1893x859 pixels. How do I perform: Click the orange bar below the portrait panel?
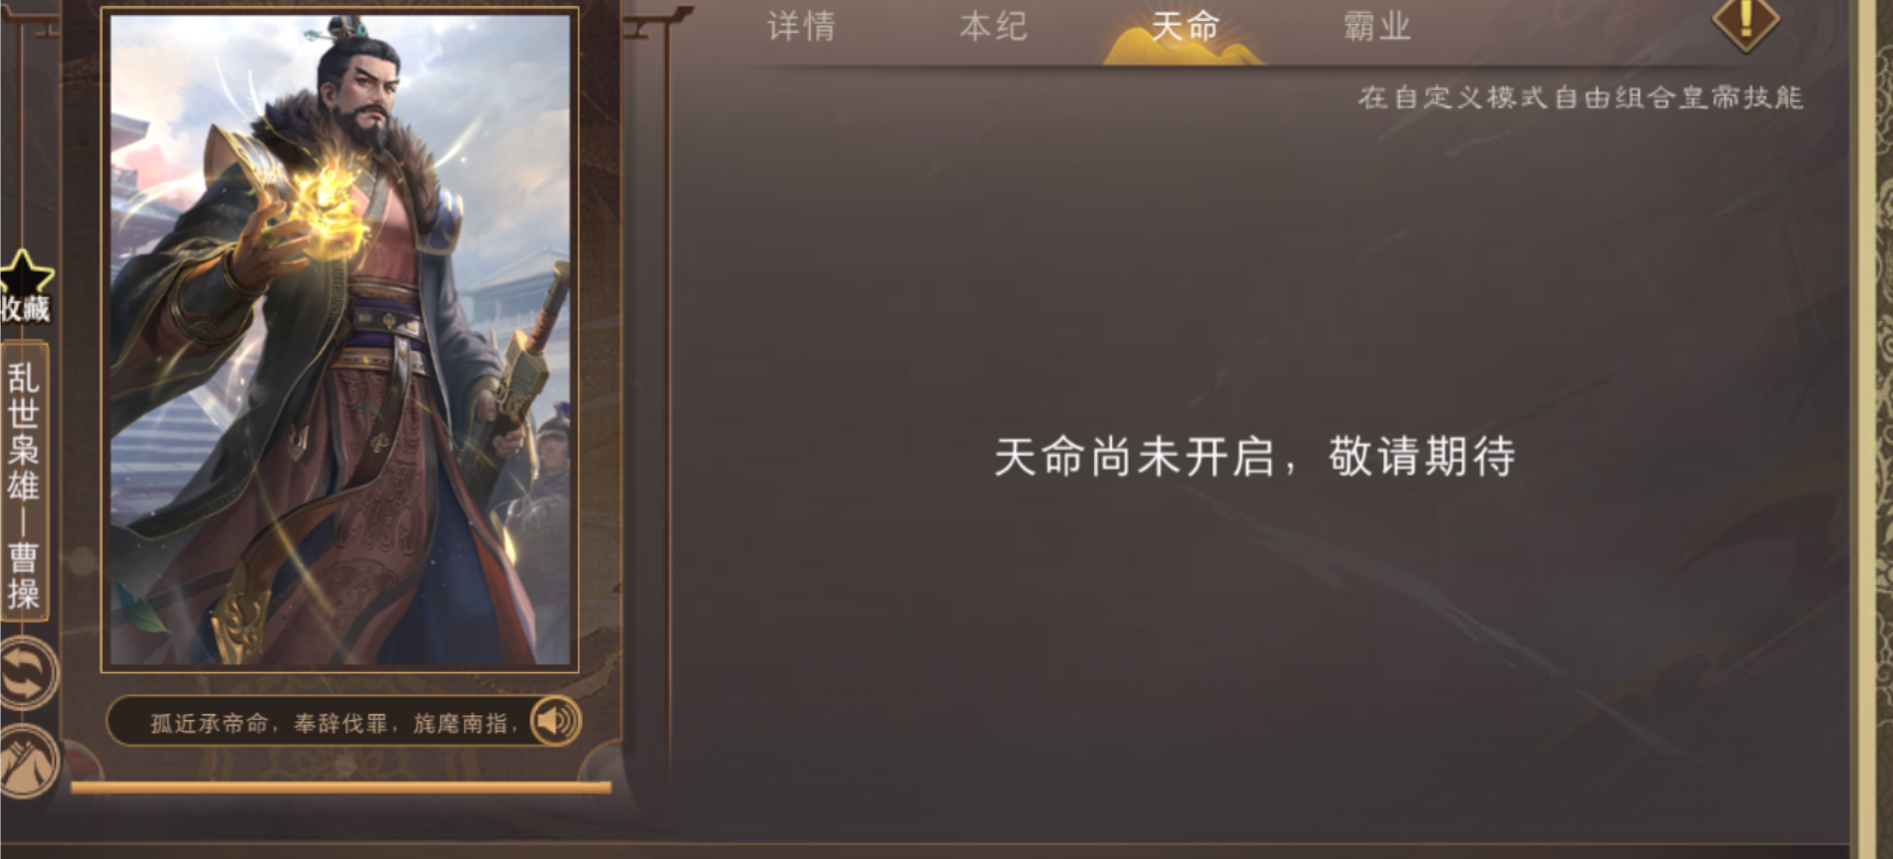tap(341, 788)
